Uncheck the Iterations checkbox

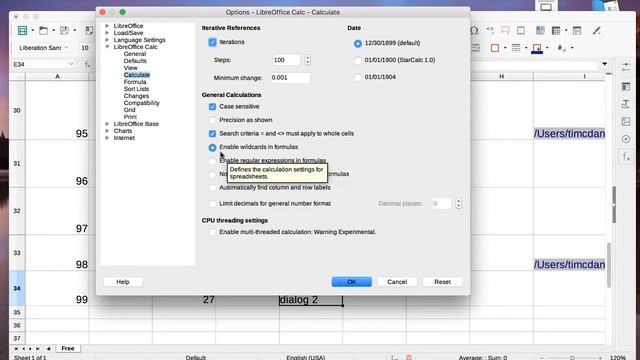(x=212, y=42)
